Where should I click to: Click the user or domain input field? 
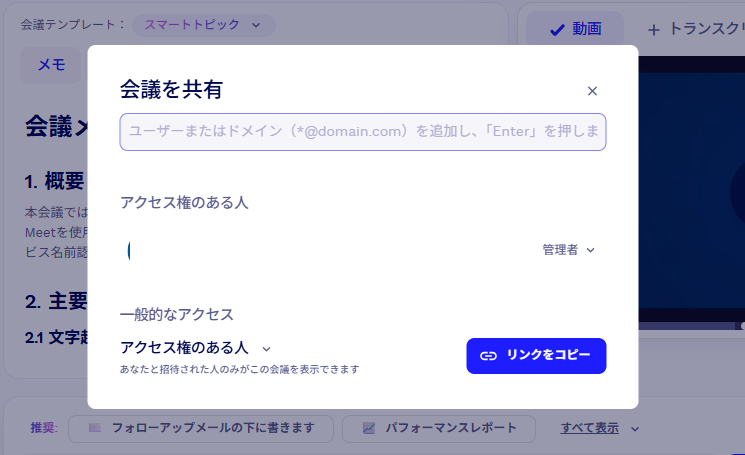pos(363,132)
